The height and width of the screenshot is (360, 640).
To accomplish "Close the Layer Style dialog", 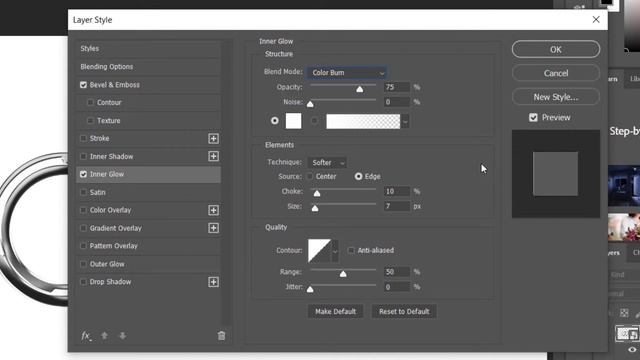I will (x=596, y=20).
